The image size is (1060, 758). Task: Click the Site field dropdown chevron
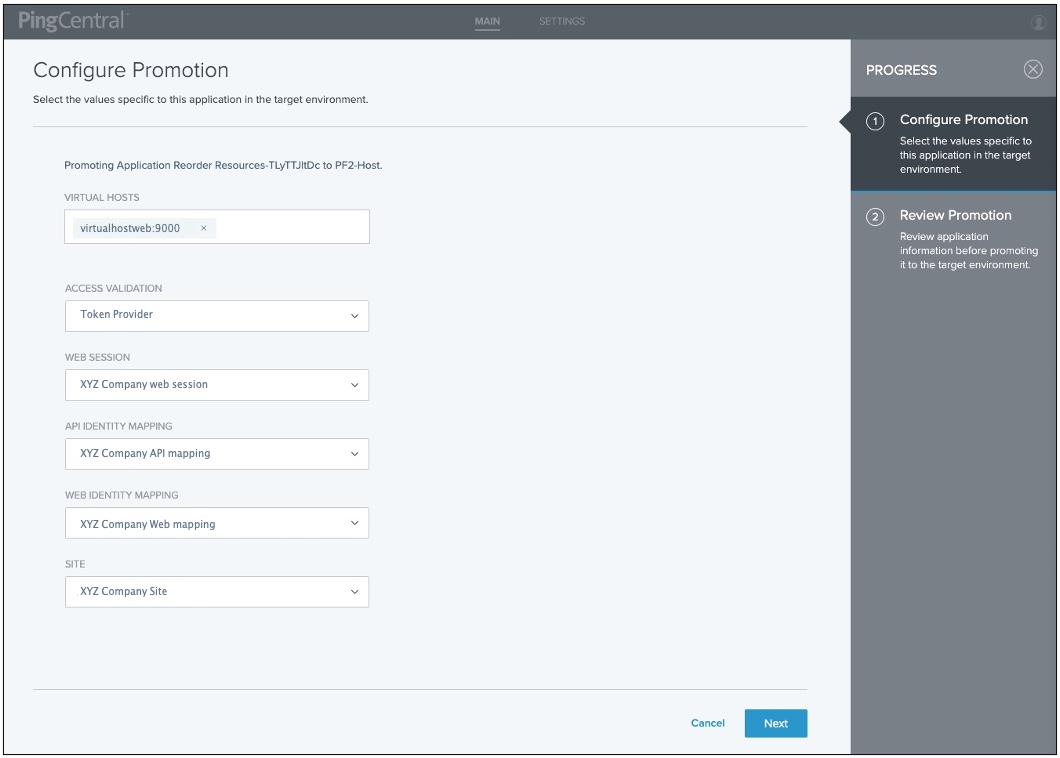[352, 591]
